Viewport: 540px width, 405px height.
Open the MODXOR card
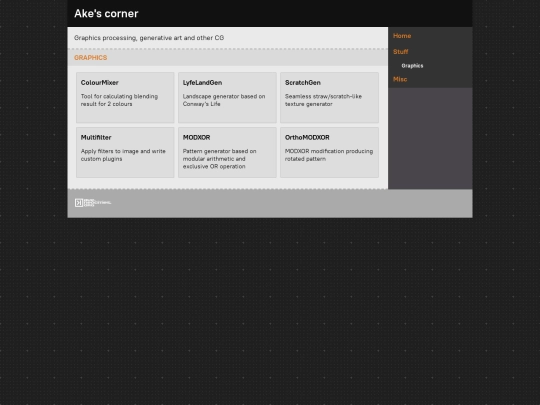coord(227,153)
